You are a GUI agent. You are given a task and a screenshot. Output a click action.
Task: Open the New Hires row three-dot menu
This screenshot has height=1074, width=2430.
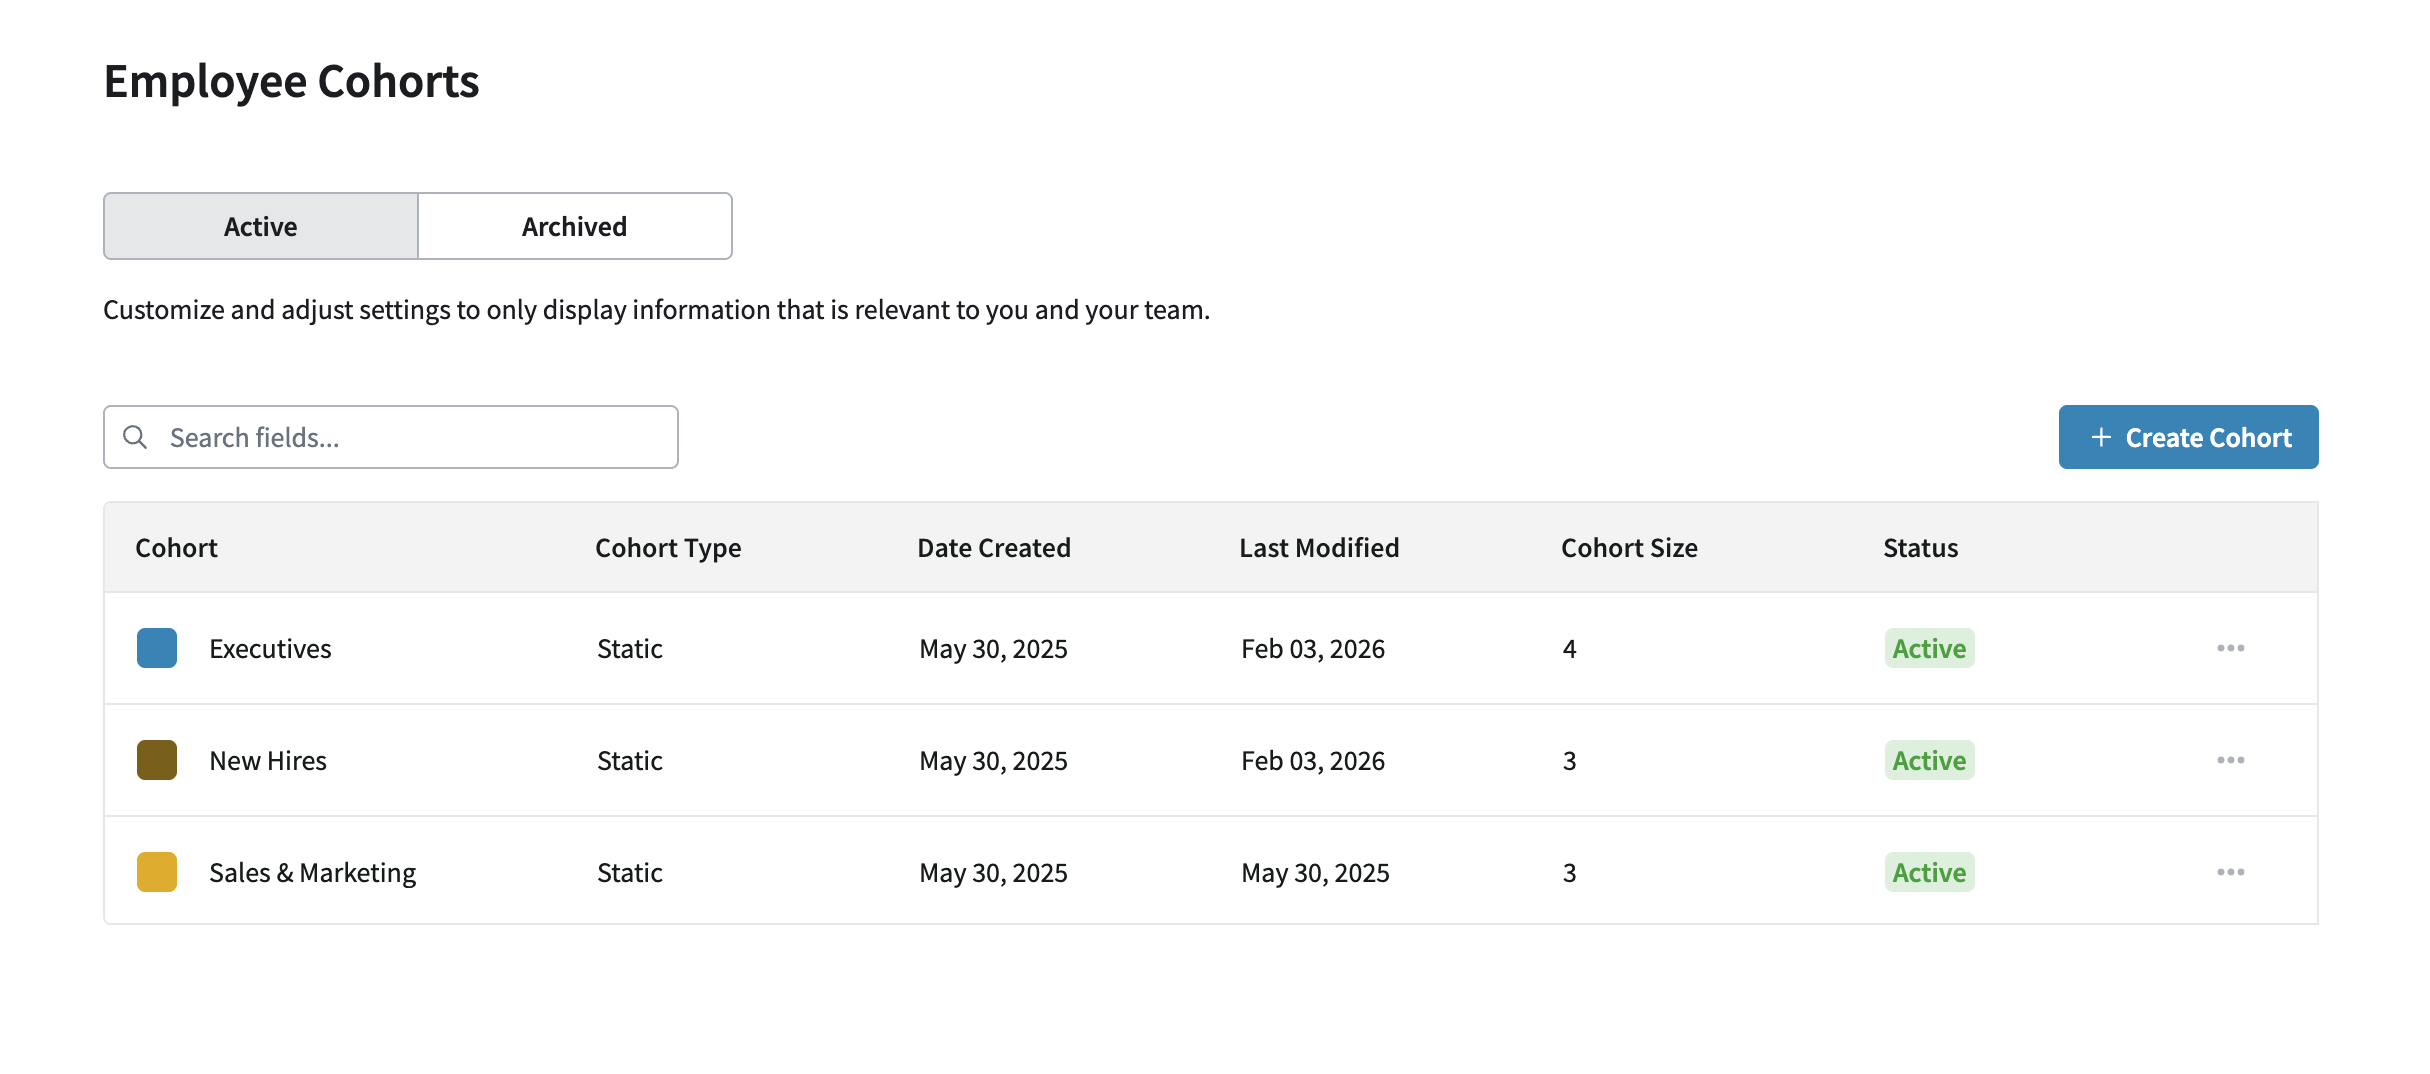pyautogui.click(x=2230, y=760)
